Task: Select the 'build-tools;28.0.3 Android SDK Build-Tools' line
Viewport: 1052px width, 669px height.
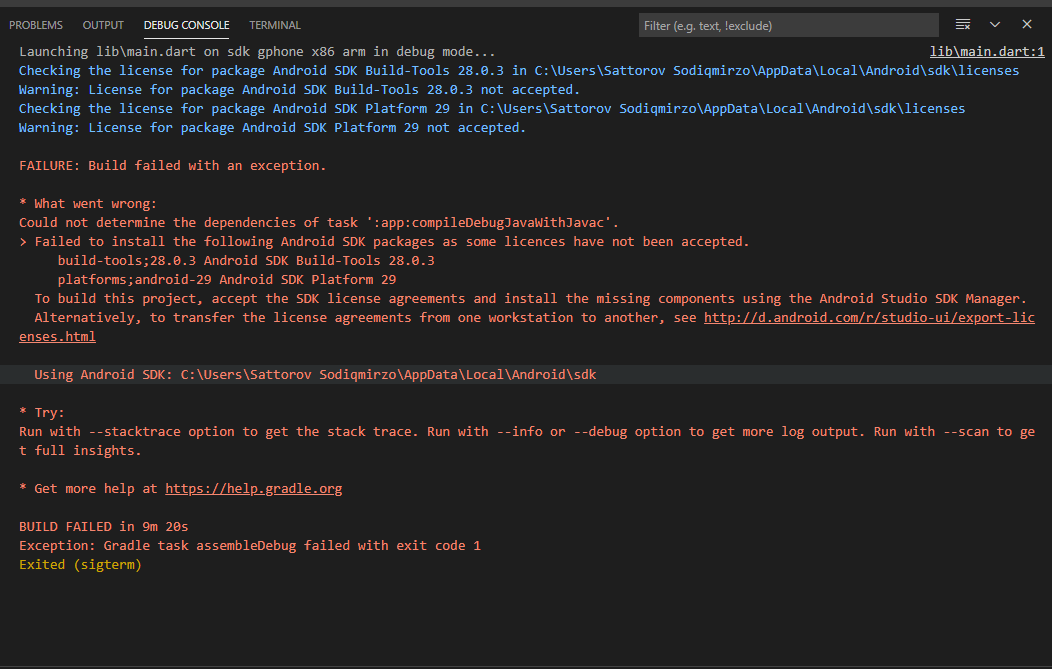Action: [x=246, y=260]
